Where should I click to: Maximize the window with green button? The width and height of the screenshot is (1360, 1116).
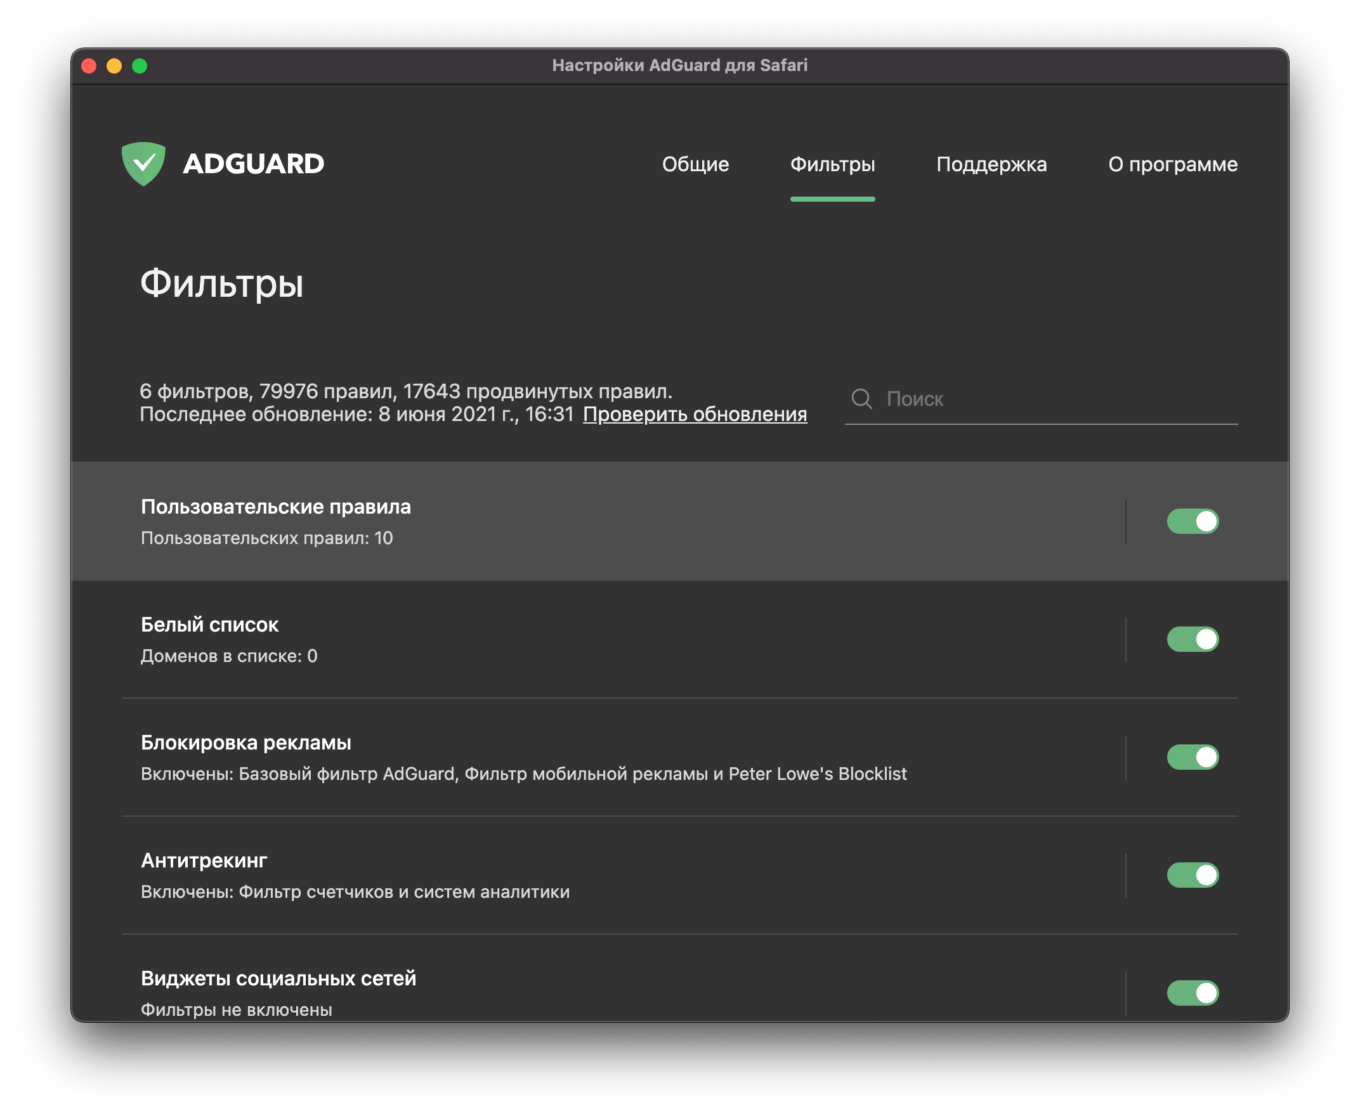click(x=140, y=66)
